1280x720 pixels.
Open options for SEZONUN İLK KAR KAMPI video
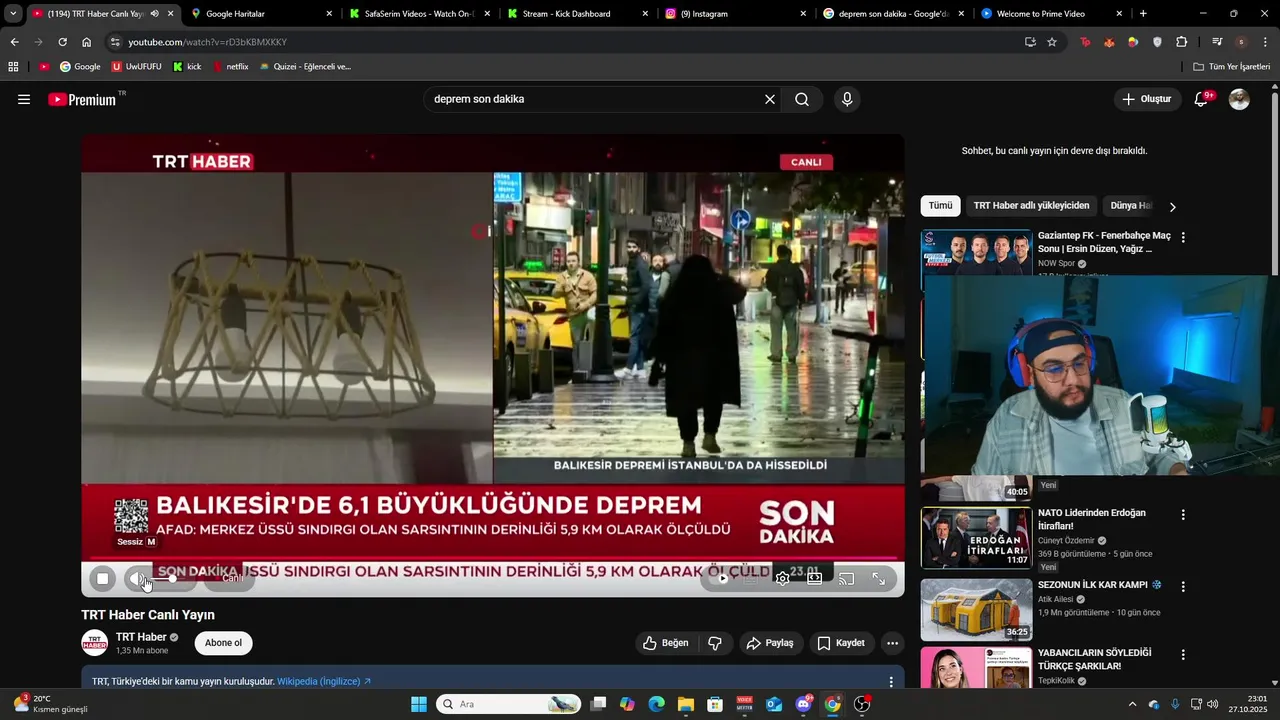pyautogui.click(x=1183, y=587)
